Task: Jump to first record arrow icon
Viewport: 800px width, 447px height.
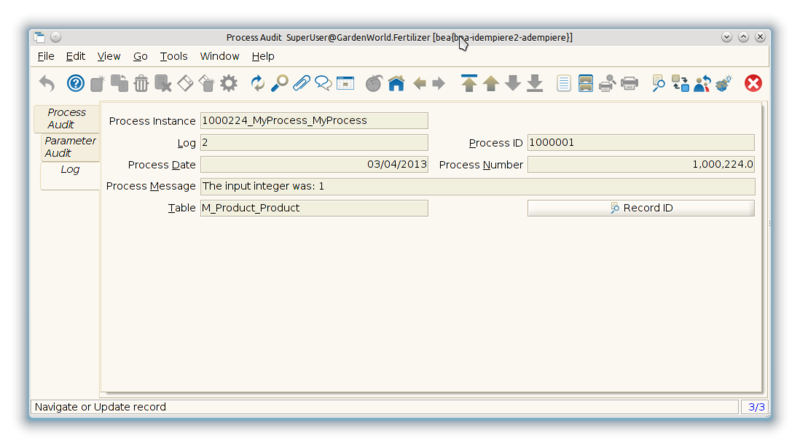Action: coord(469,83)
